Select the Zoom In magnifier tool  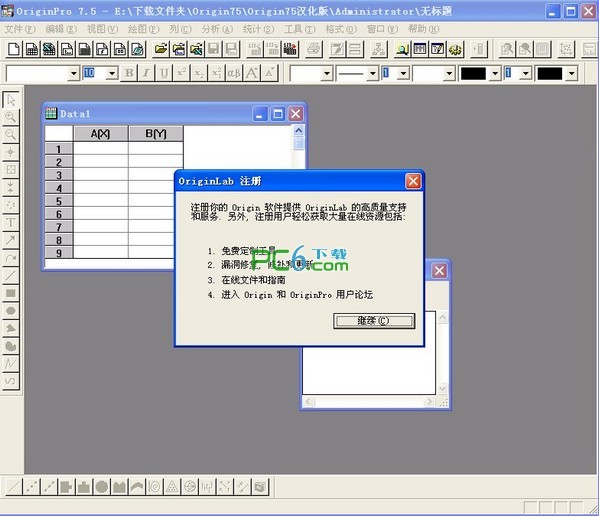point(11,117)
